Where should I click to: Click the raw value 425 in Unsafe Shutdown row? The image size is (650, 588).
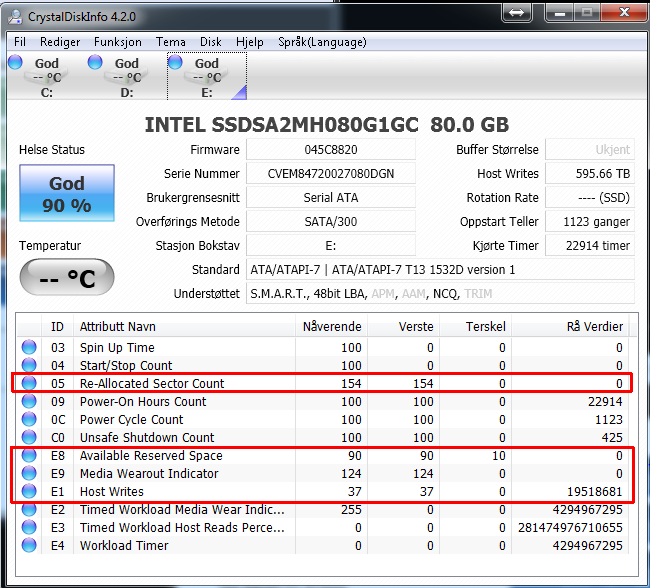(x=612, y=437)
